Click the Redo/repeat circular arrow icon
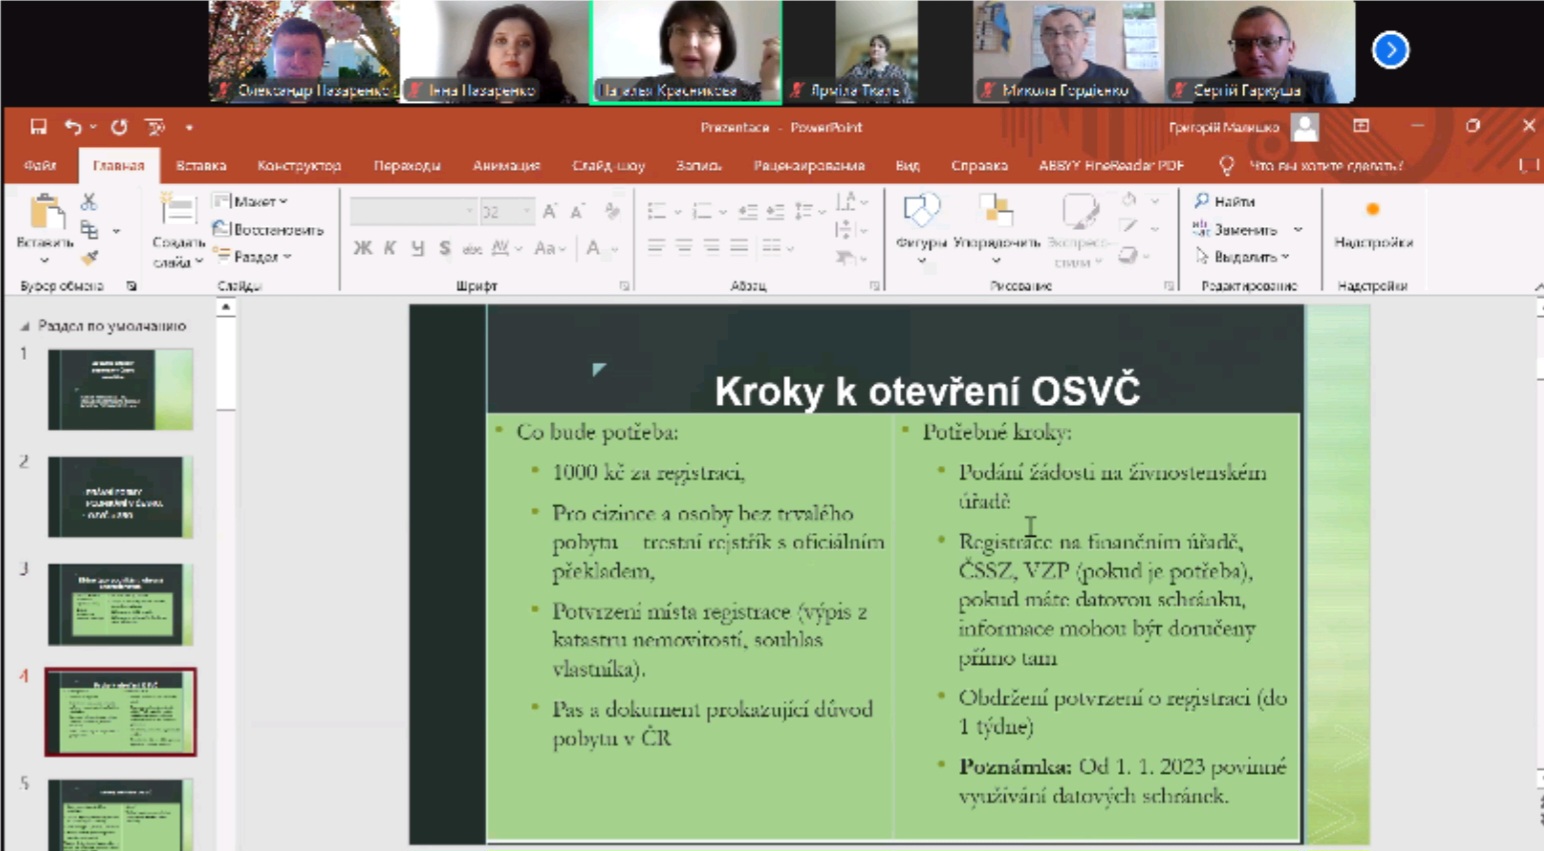 (119, 127)
